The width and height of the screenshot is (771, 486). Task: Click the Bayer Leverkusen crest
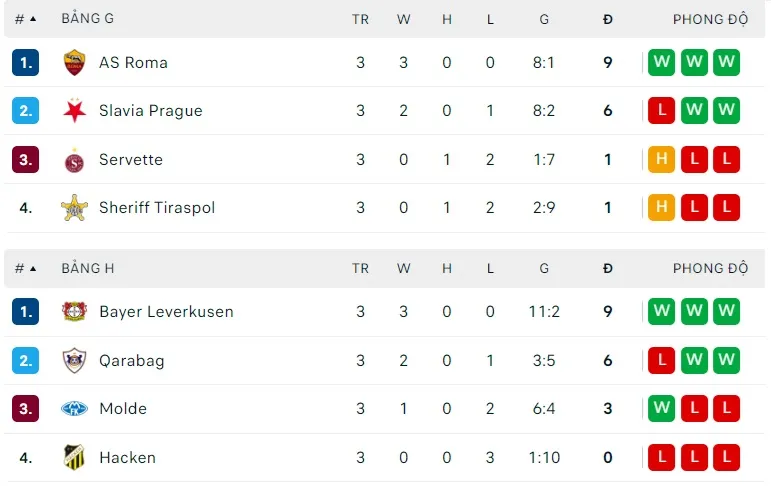click(75, 312)
